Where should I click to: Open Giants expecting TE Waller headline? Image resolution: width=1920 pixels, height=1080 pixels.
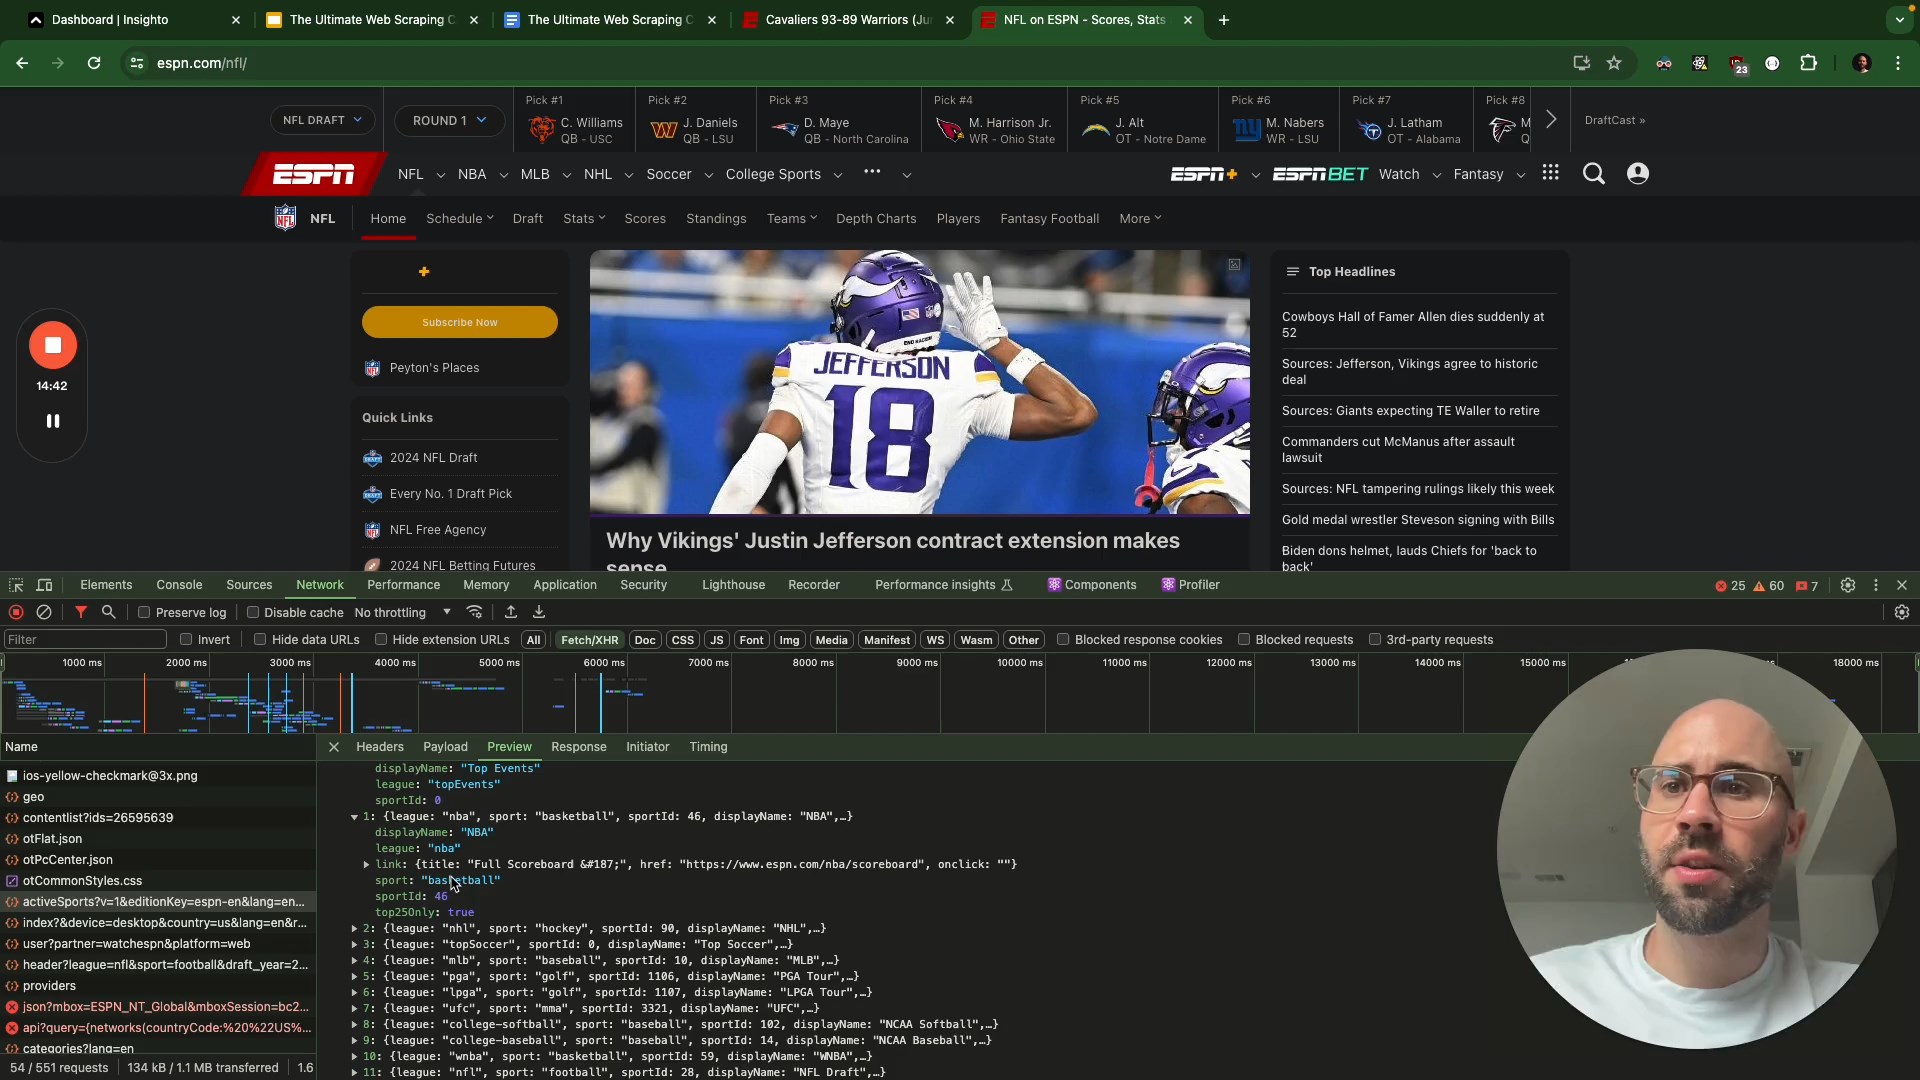1411,411
